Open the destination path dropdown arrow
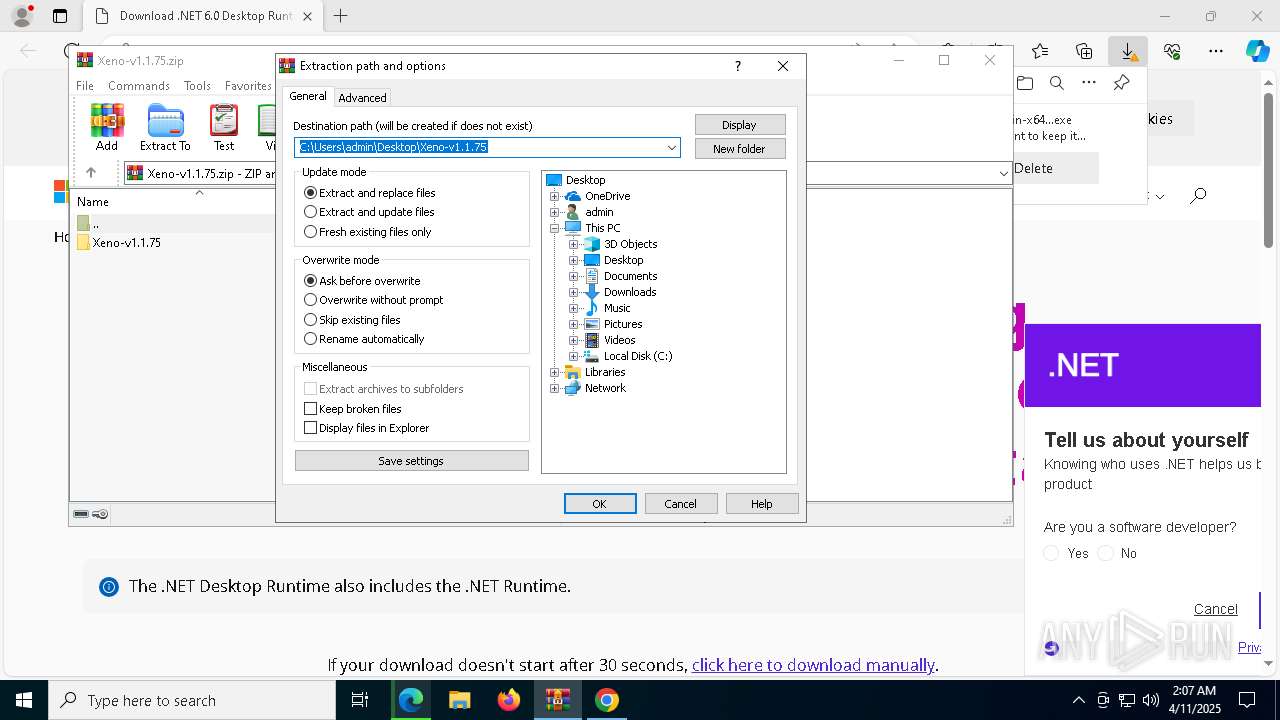 coord(672,148)
